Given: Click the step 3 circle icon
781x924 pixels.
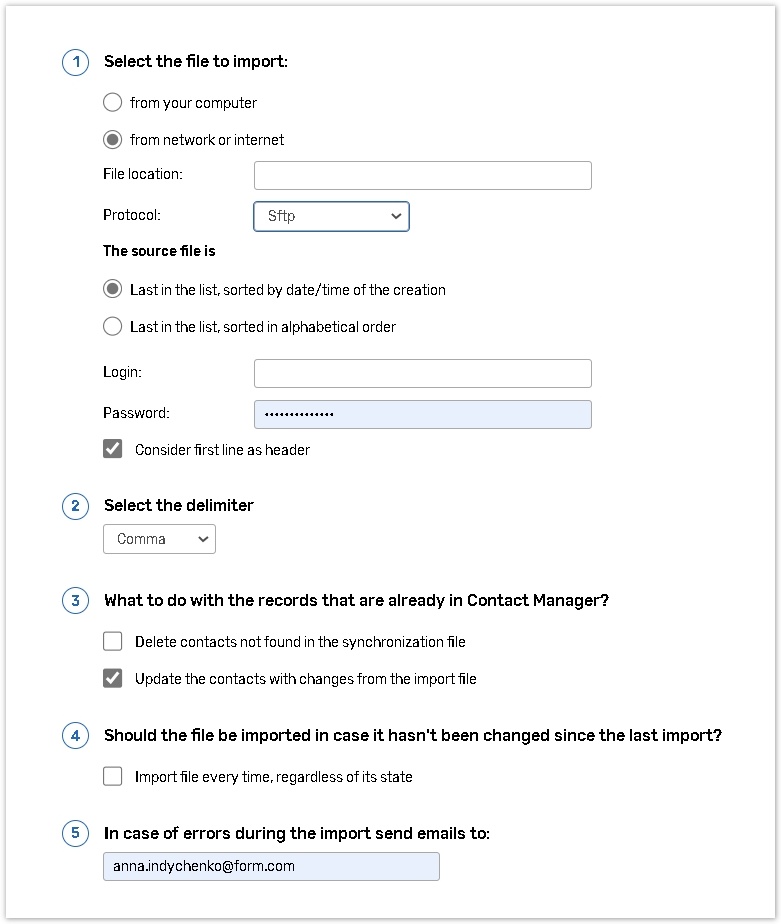Looking at the screenshot, I should coord(75,601).
